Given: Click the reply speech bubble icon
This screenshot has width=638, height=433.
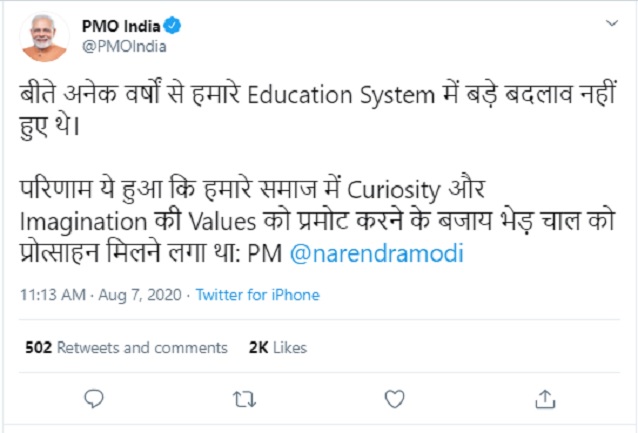Looking at the screenshot, I should 94,398.
